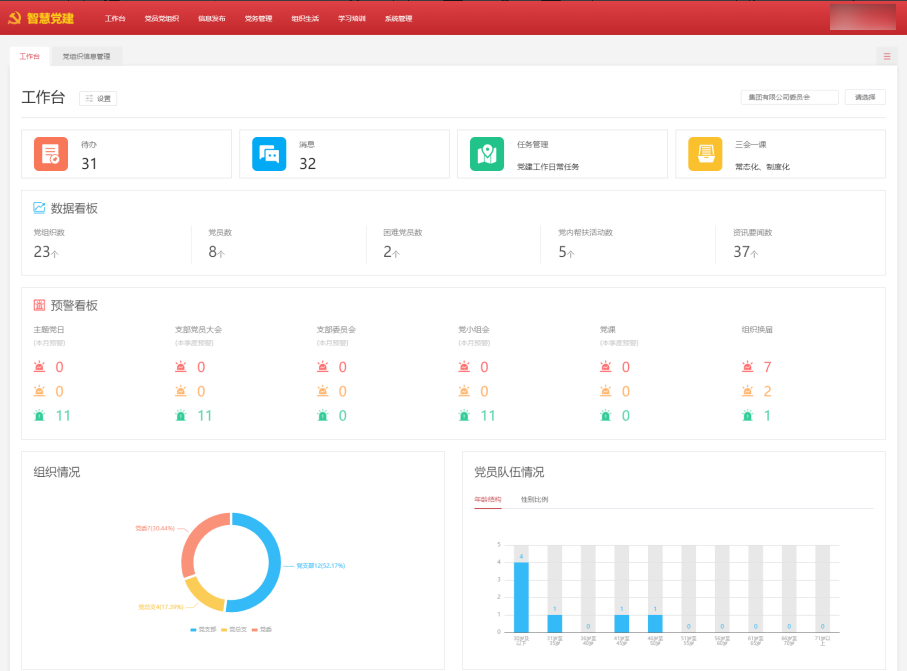Switch to 党组织信息管理 tab
Image resolution: width=907 pixels, height=671 pixels.
click(86, 56)
